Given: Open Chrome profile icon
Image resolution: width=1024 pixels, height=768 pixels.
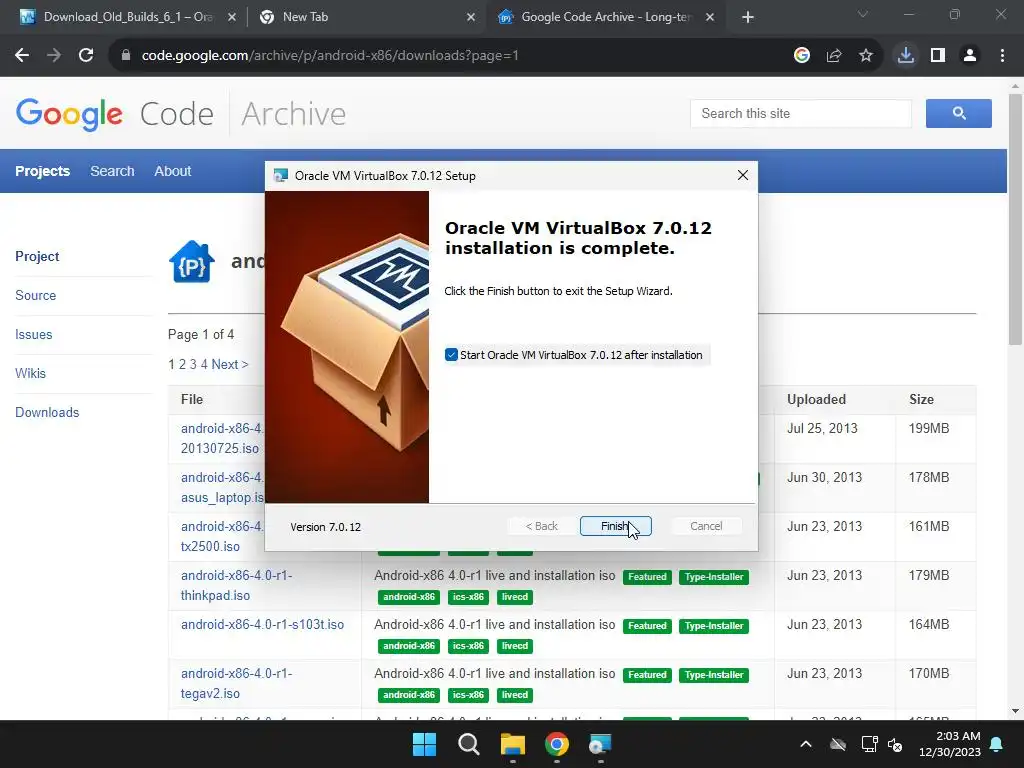Looking at the screenshot, I should coord(970,56).
